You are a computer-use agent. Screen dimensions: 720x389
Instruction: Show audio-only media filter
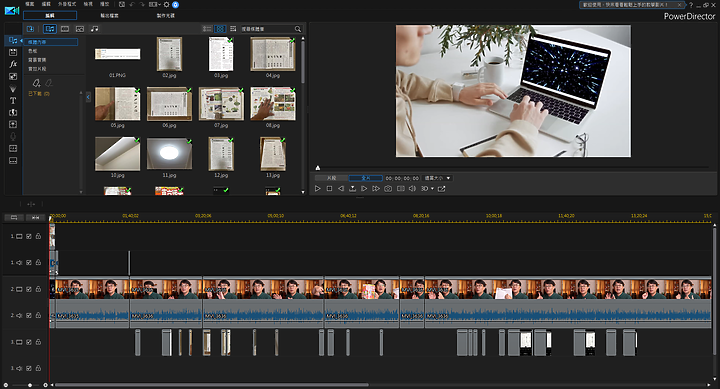[x=94, y=29]
